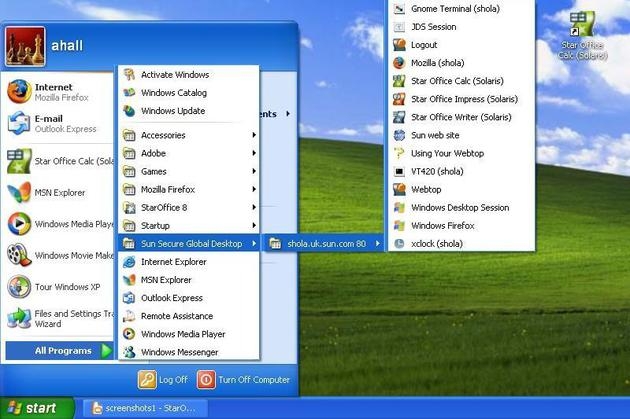Select Windows Firefox in the shola submenu

pos(461,226)
